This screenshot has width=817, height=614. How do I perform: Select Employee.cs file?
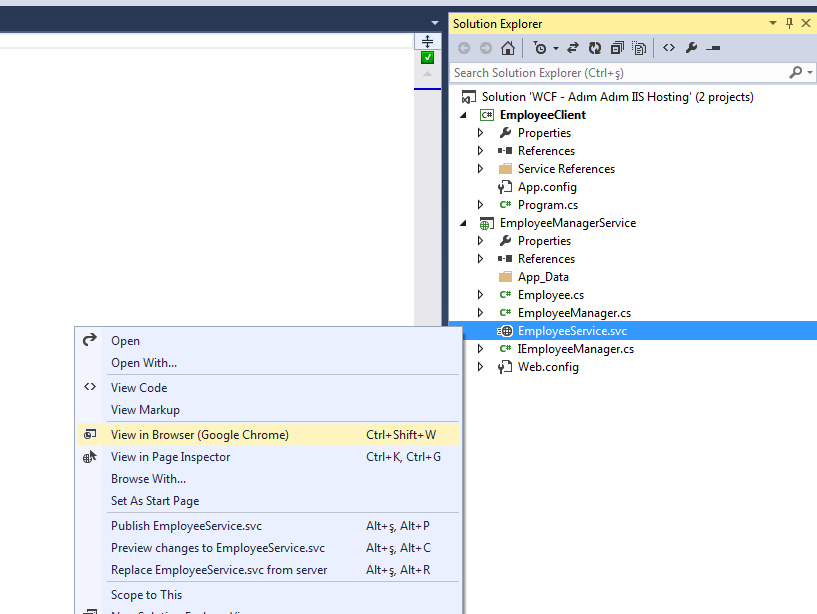551,295
